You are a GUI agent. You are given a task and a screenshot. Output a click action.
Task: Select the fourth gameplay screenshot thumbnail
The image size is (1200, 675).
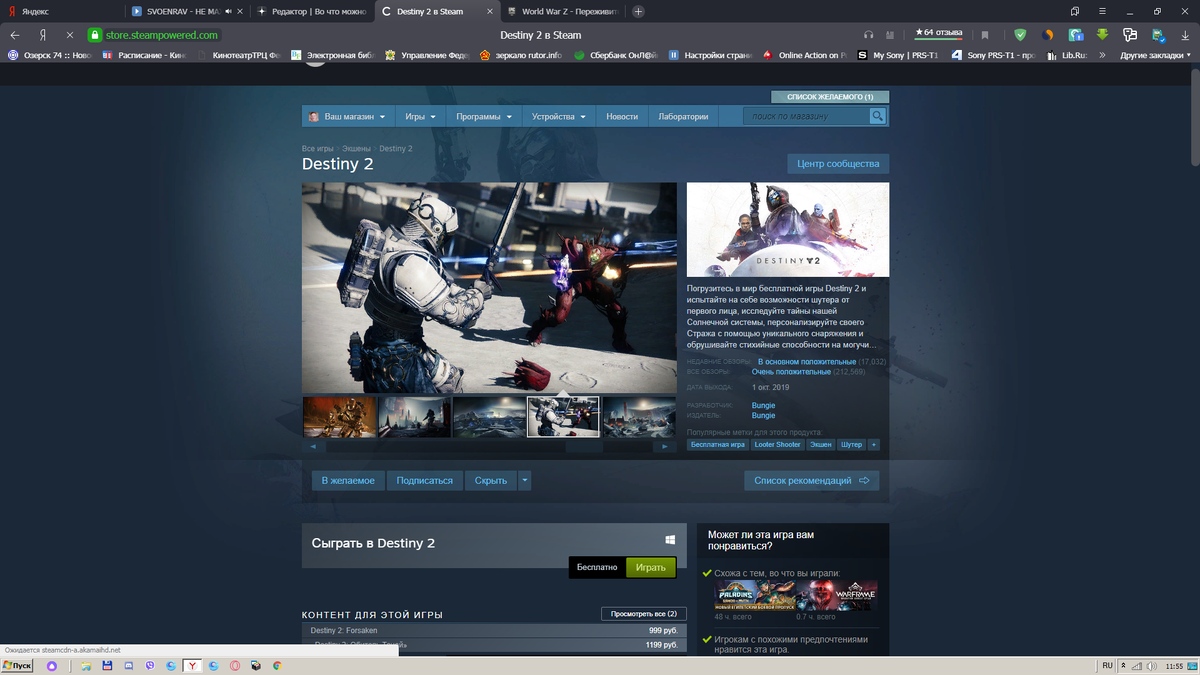(x=563, y=417)
